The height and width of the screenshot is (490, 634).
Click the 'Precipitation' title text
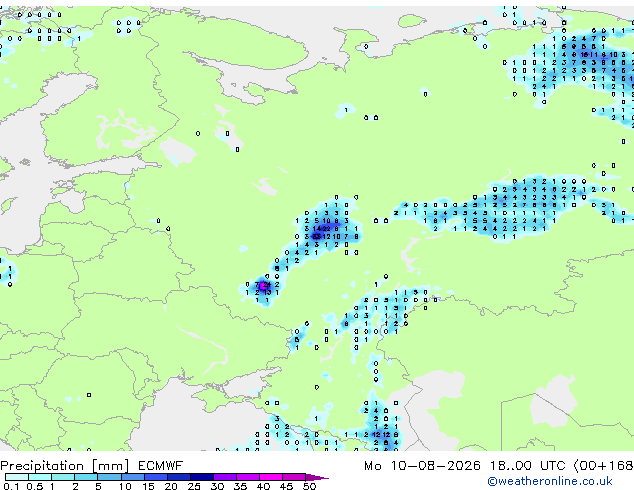pyautogui.click(x=42, y=466)
